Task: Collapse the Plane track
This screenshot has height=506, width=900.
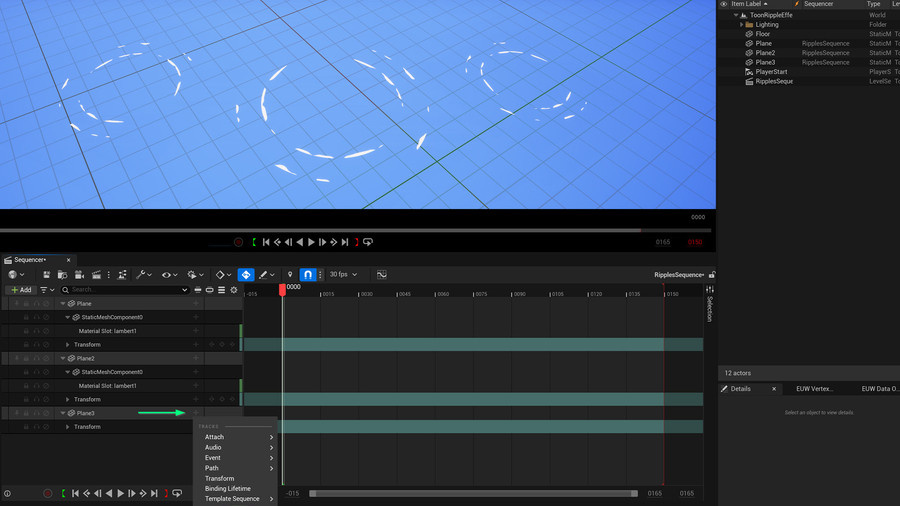Action: point(63,303)
